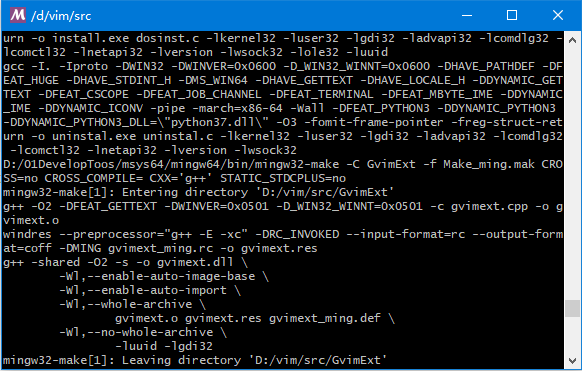This screenshot has height=371, width=582.
Task: Click 'install.exe' on the first line
Action: [x=90, y=38]
